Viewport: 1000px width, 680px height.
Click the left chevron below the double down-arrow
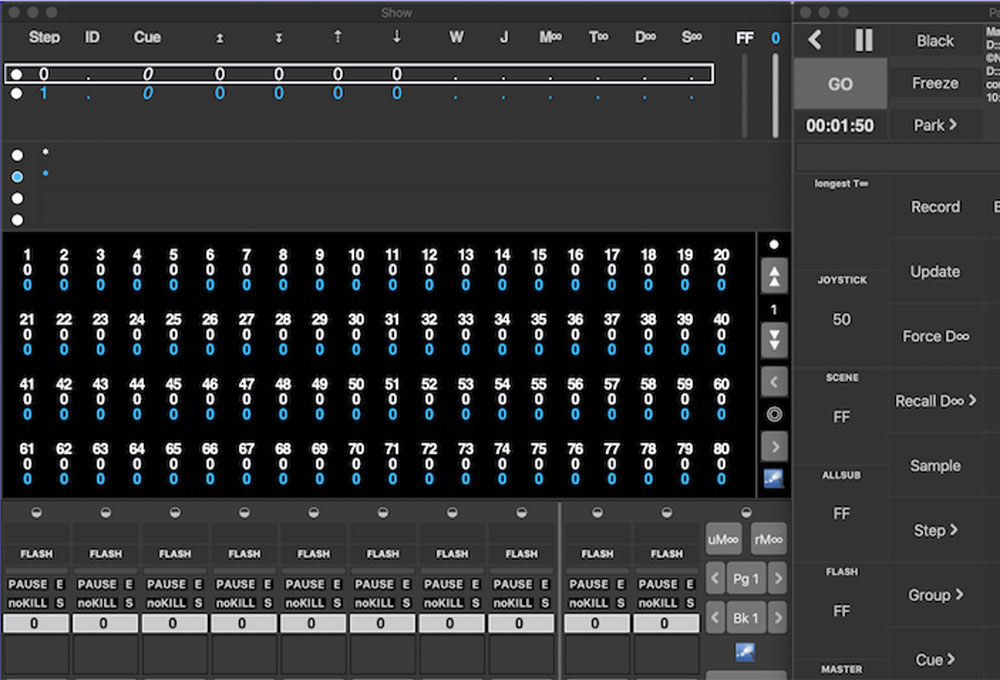click(774, 382)
